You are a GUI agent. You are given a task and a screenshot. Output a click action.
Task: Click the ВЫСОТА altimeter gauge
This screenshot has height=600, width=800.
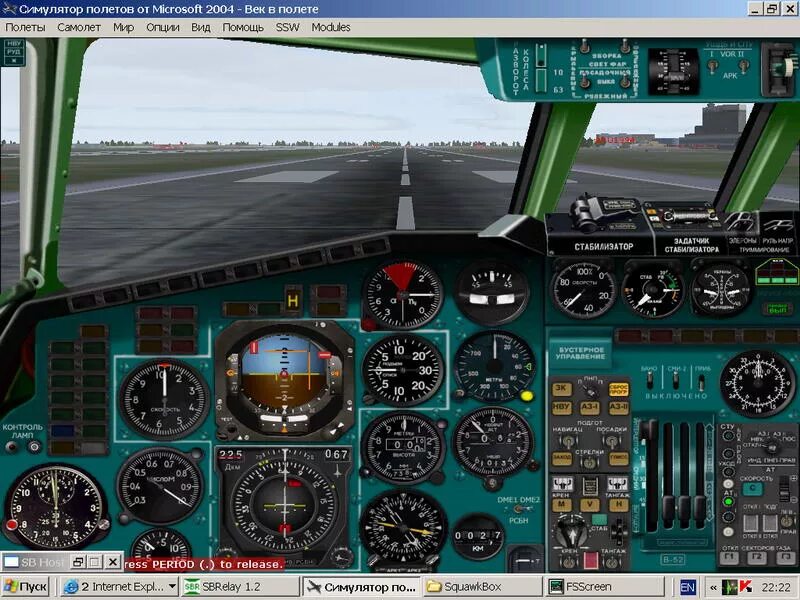click(403, 447)
